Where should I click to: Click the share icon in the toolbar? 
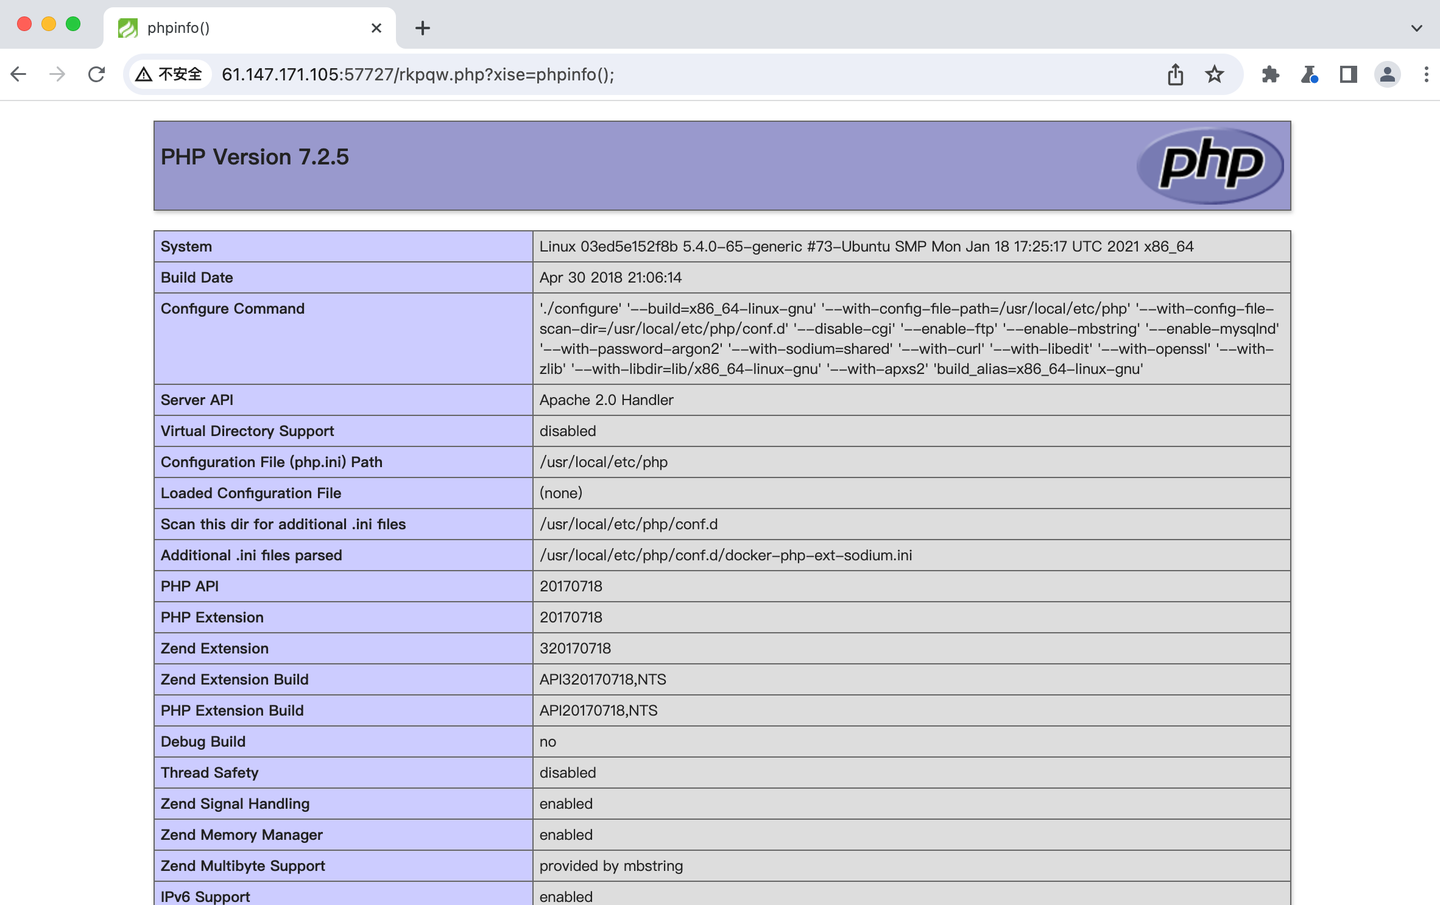[1174, 73]
